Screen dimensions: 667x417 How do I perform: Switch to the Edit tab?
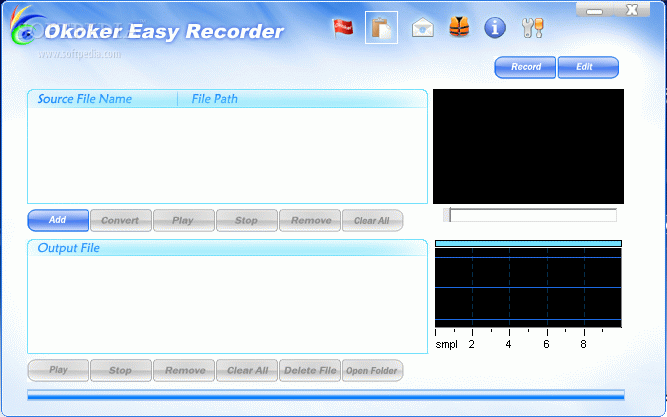click(588, 67)
